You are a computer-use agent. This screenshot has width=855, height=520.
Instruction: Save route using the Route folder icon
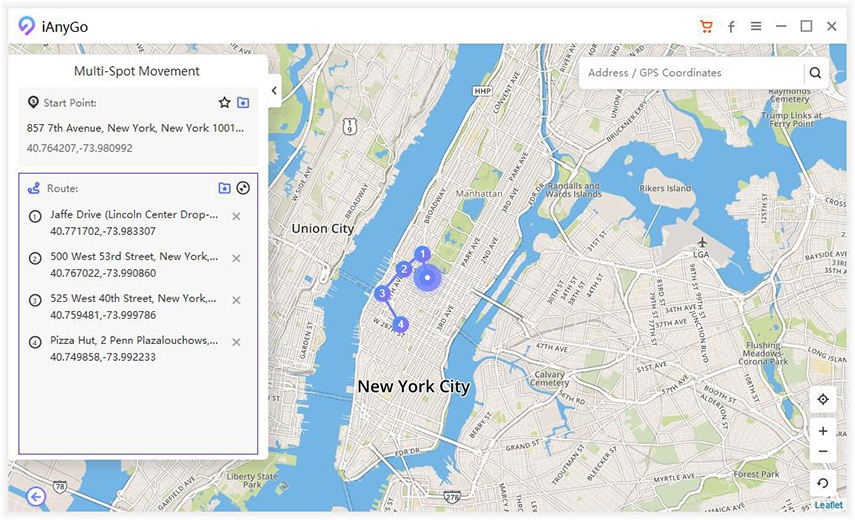(x=224, y=188)
